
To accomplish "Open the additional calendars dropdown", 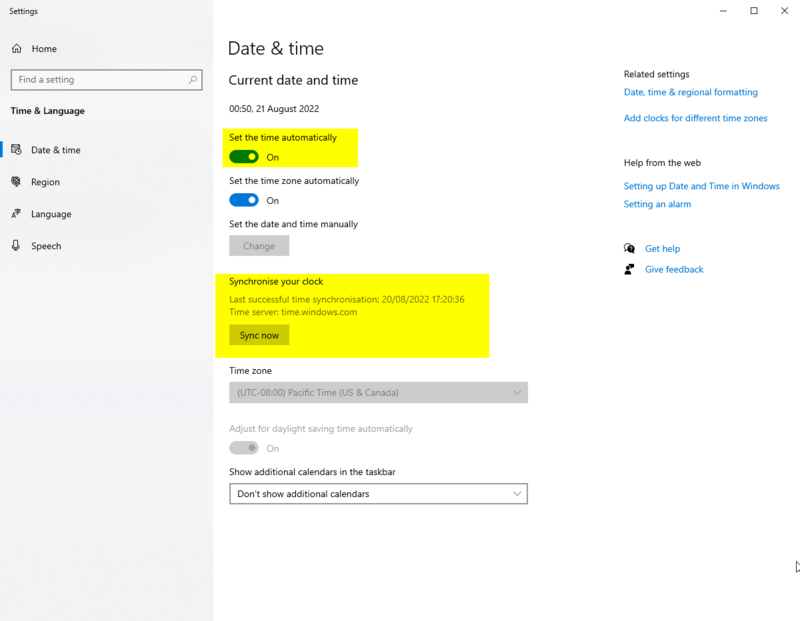I will coord(378,493).
